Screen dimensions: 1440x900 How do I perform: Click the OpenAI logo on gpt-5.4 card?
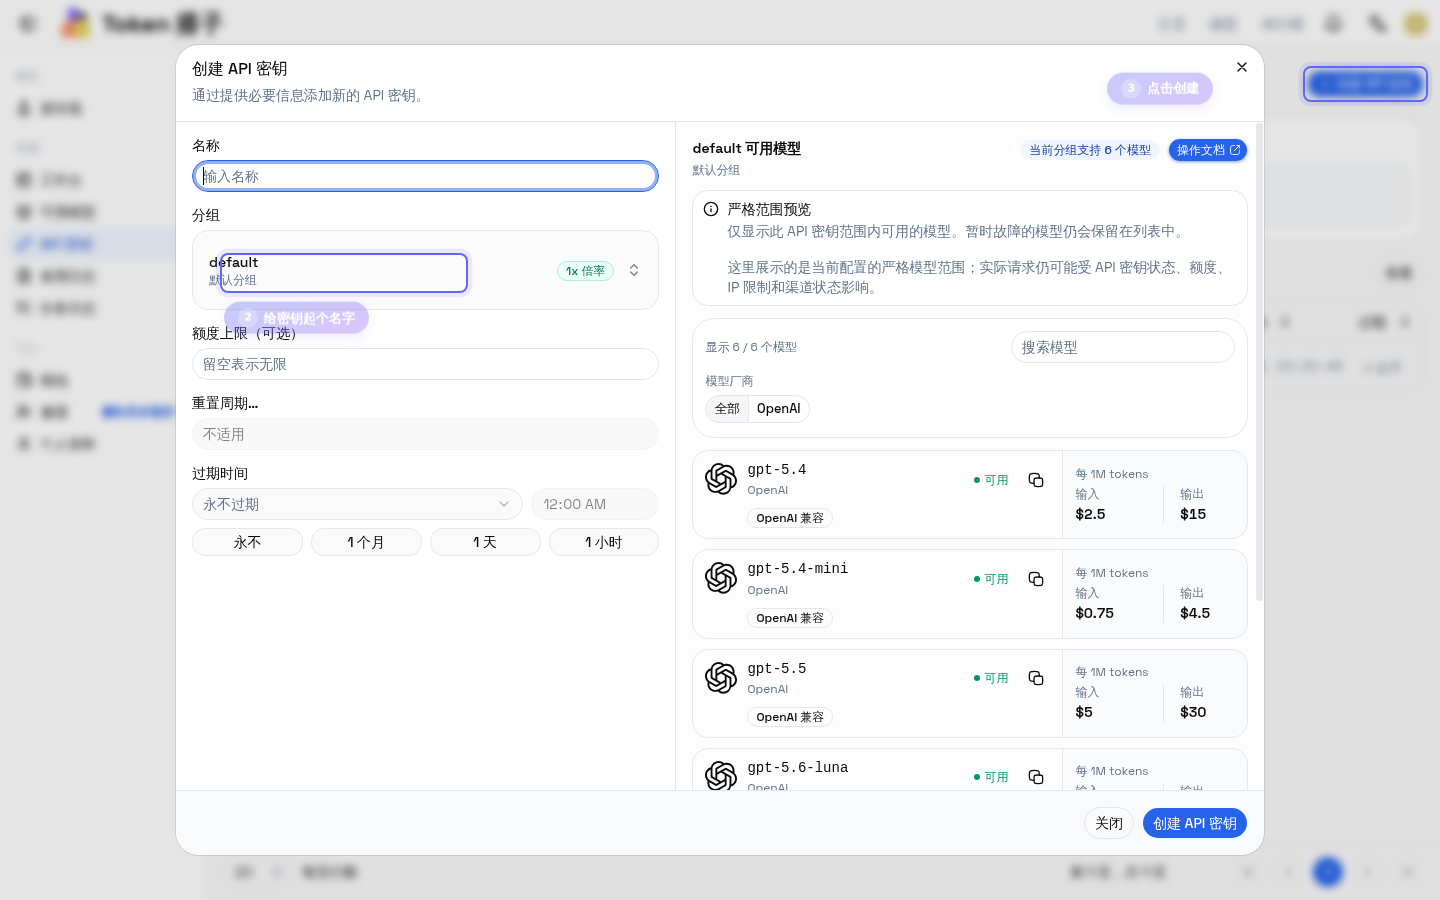pyautogui.click(x=721, y=479)
